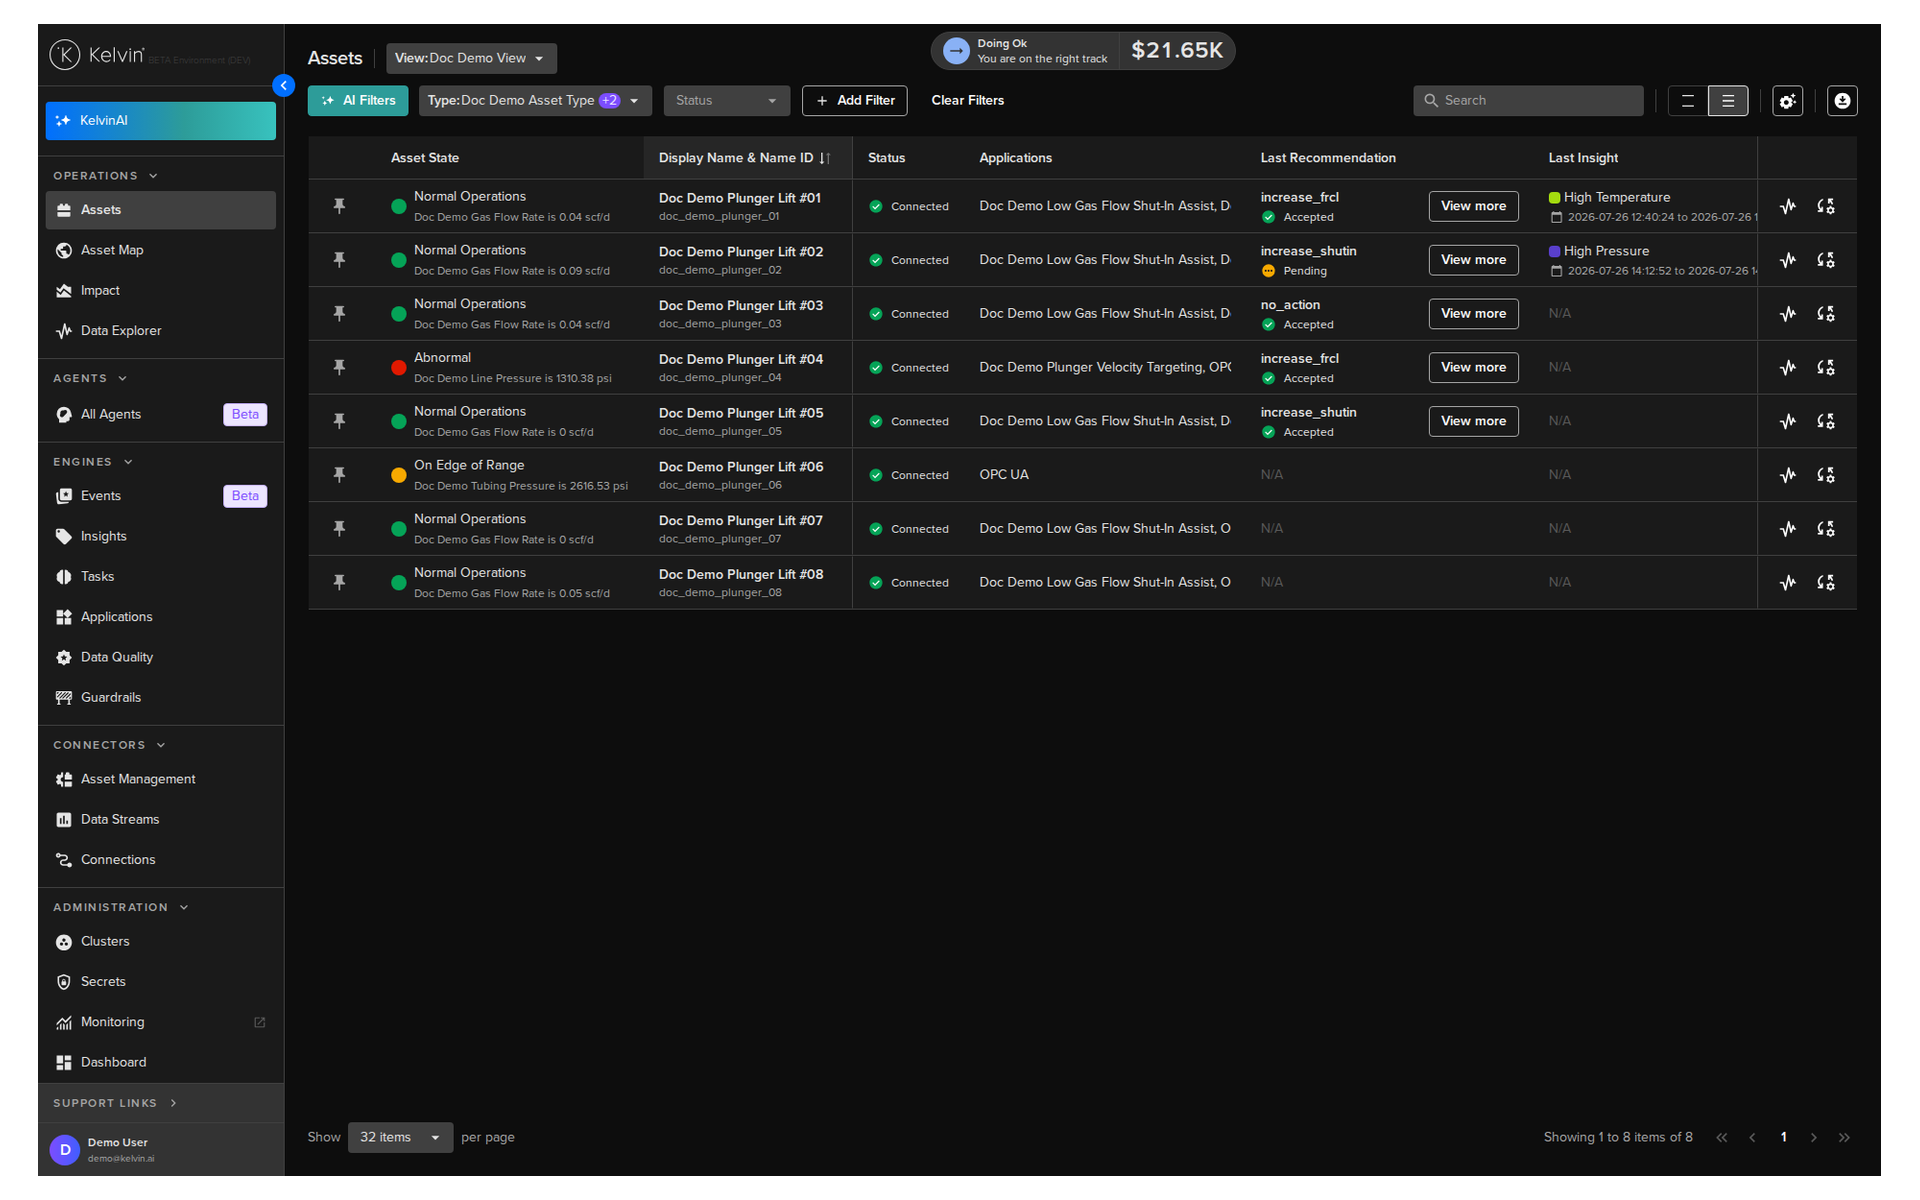1920x1200 pixels.
Task: Open Data Streams under Connectors
Action: click(x=160, y=819)
